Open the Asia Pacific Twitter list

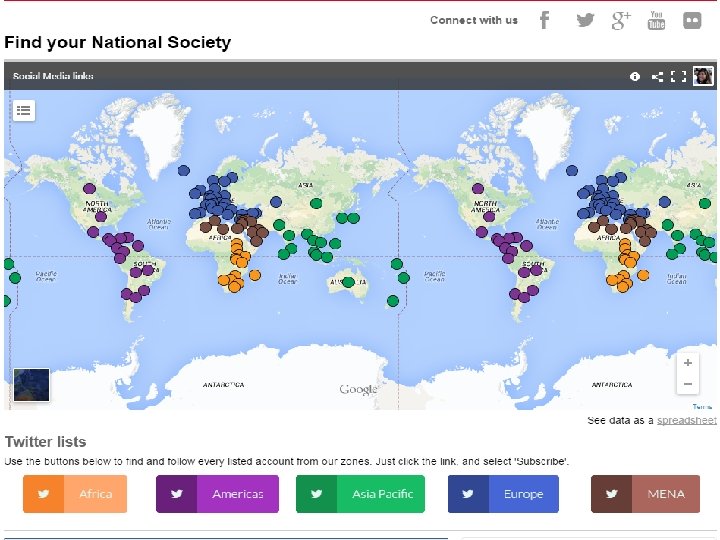coord(360,494)
